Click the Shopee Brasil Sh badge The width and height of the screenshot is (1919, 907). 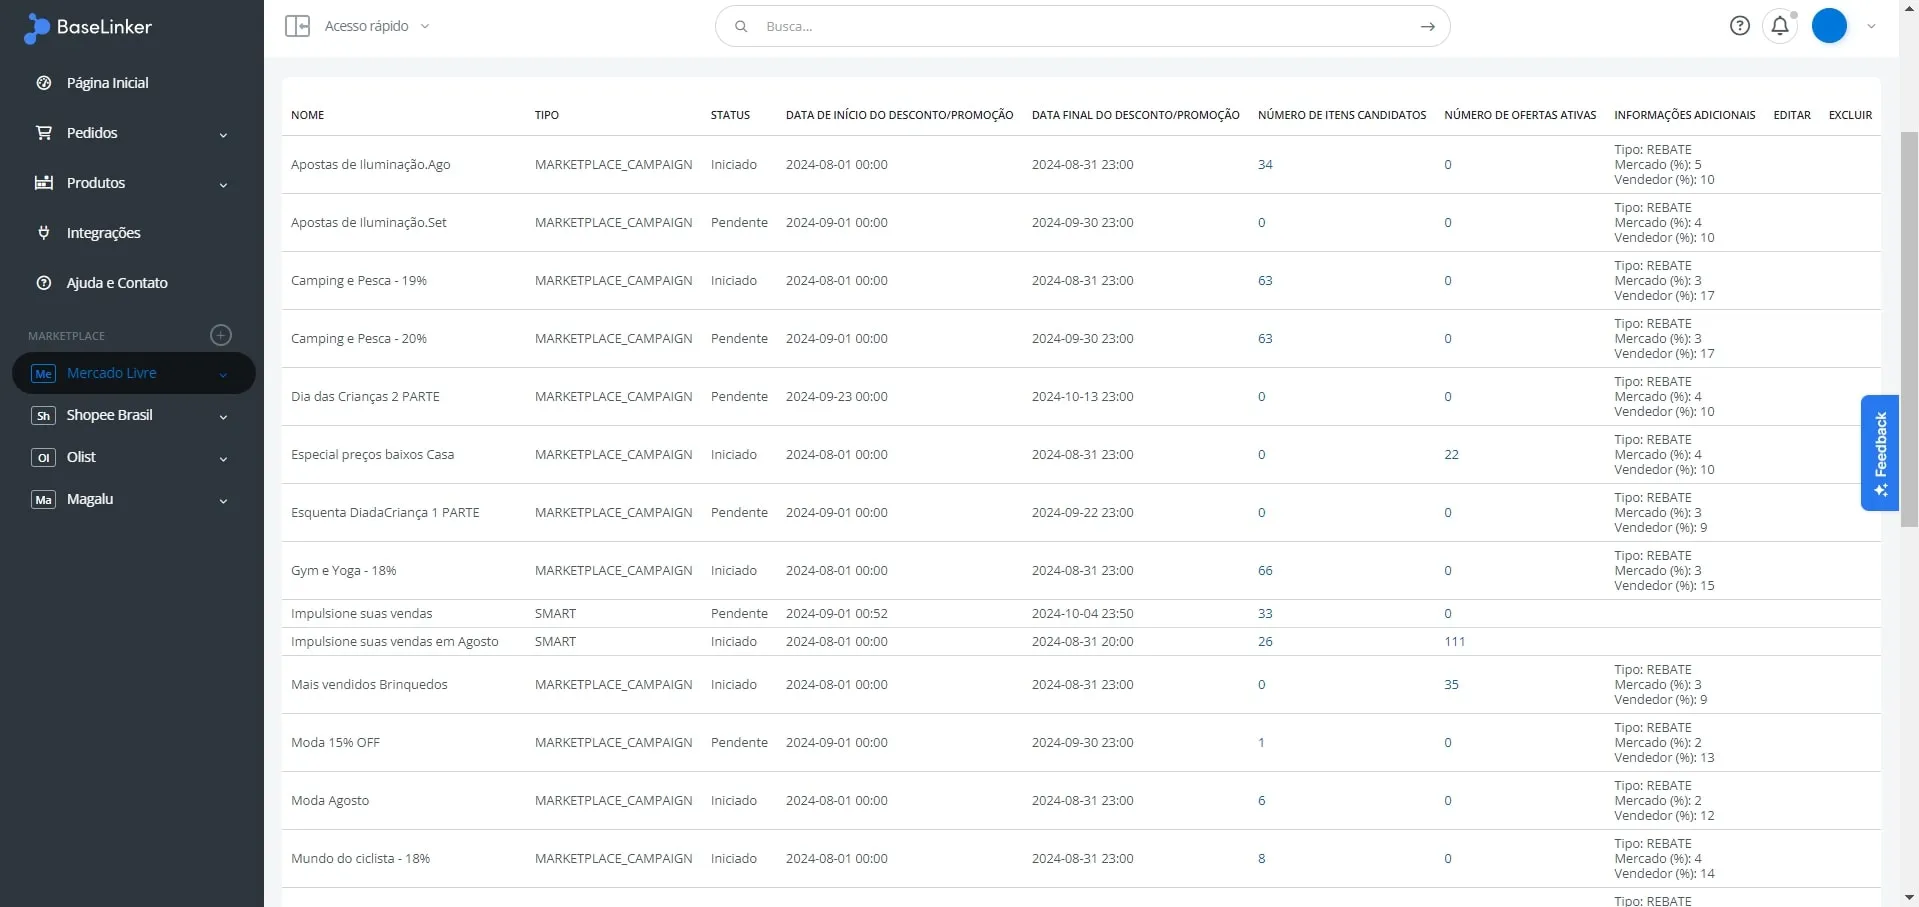[43, 416]
